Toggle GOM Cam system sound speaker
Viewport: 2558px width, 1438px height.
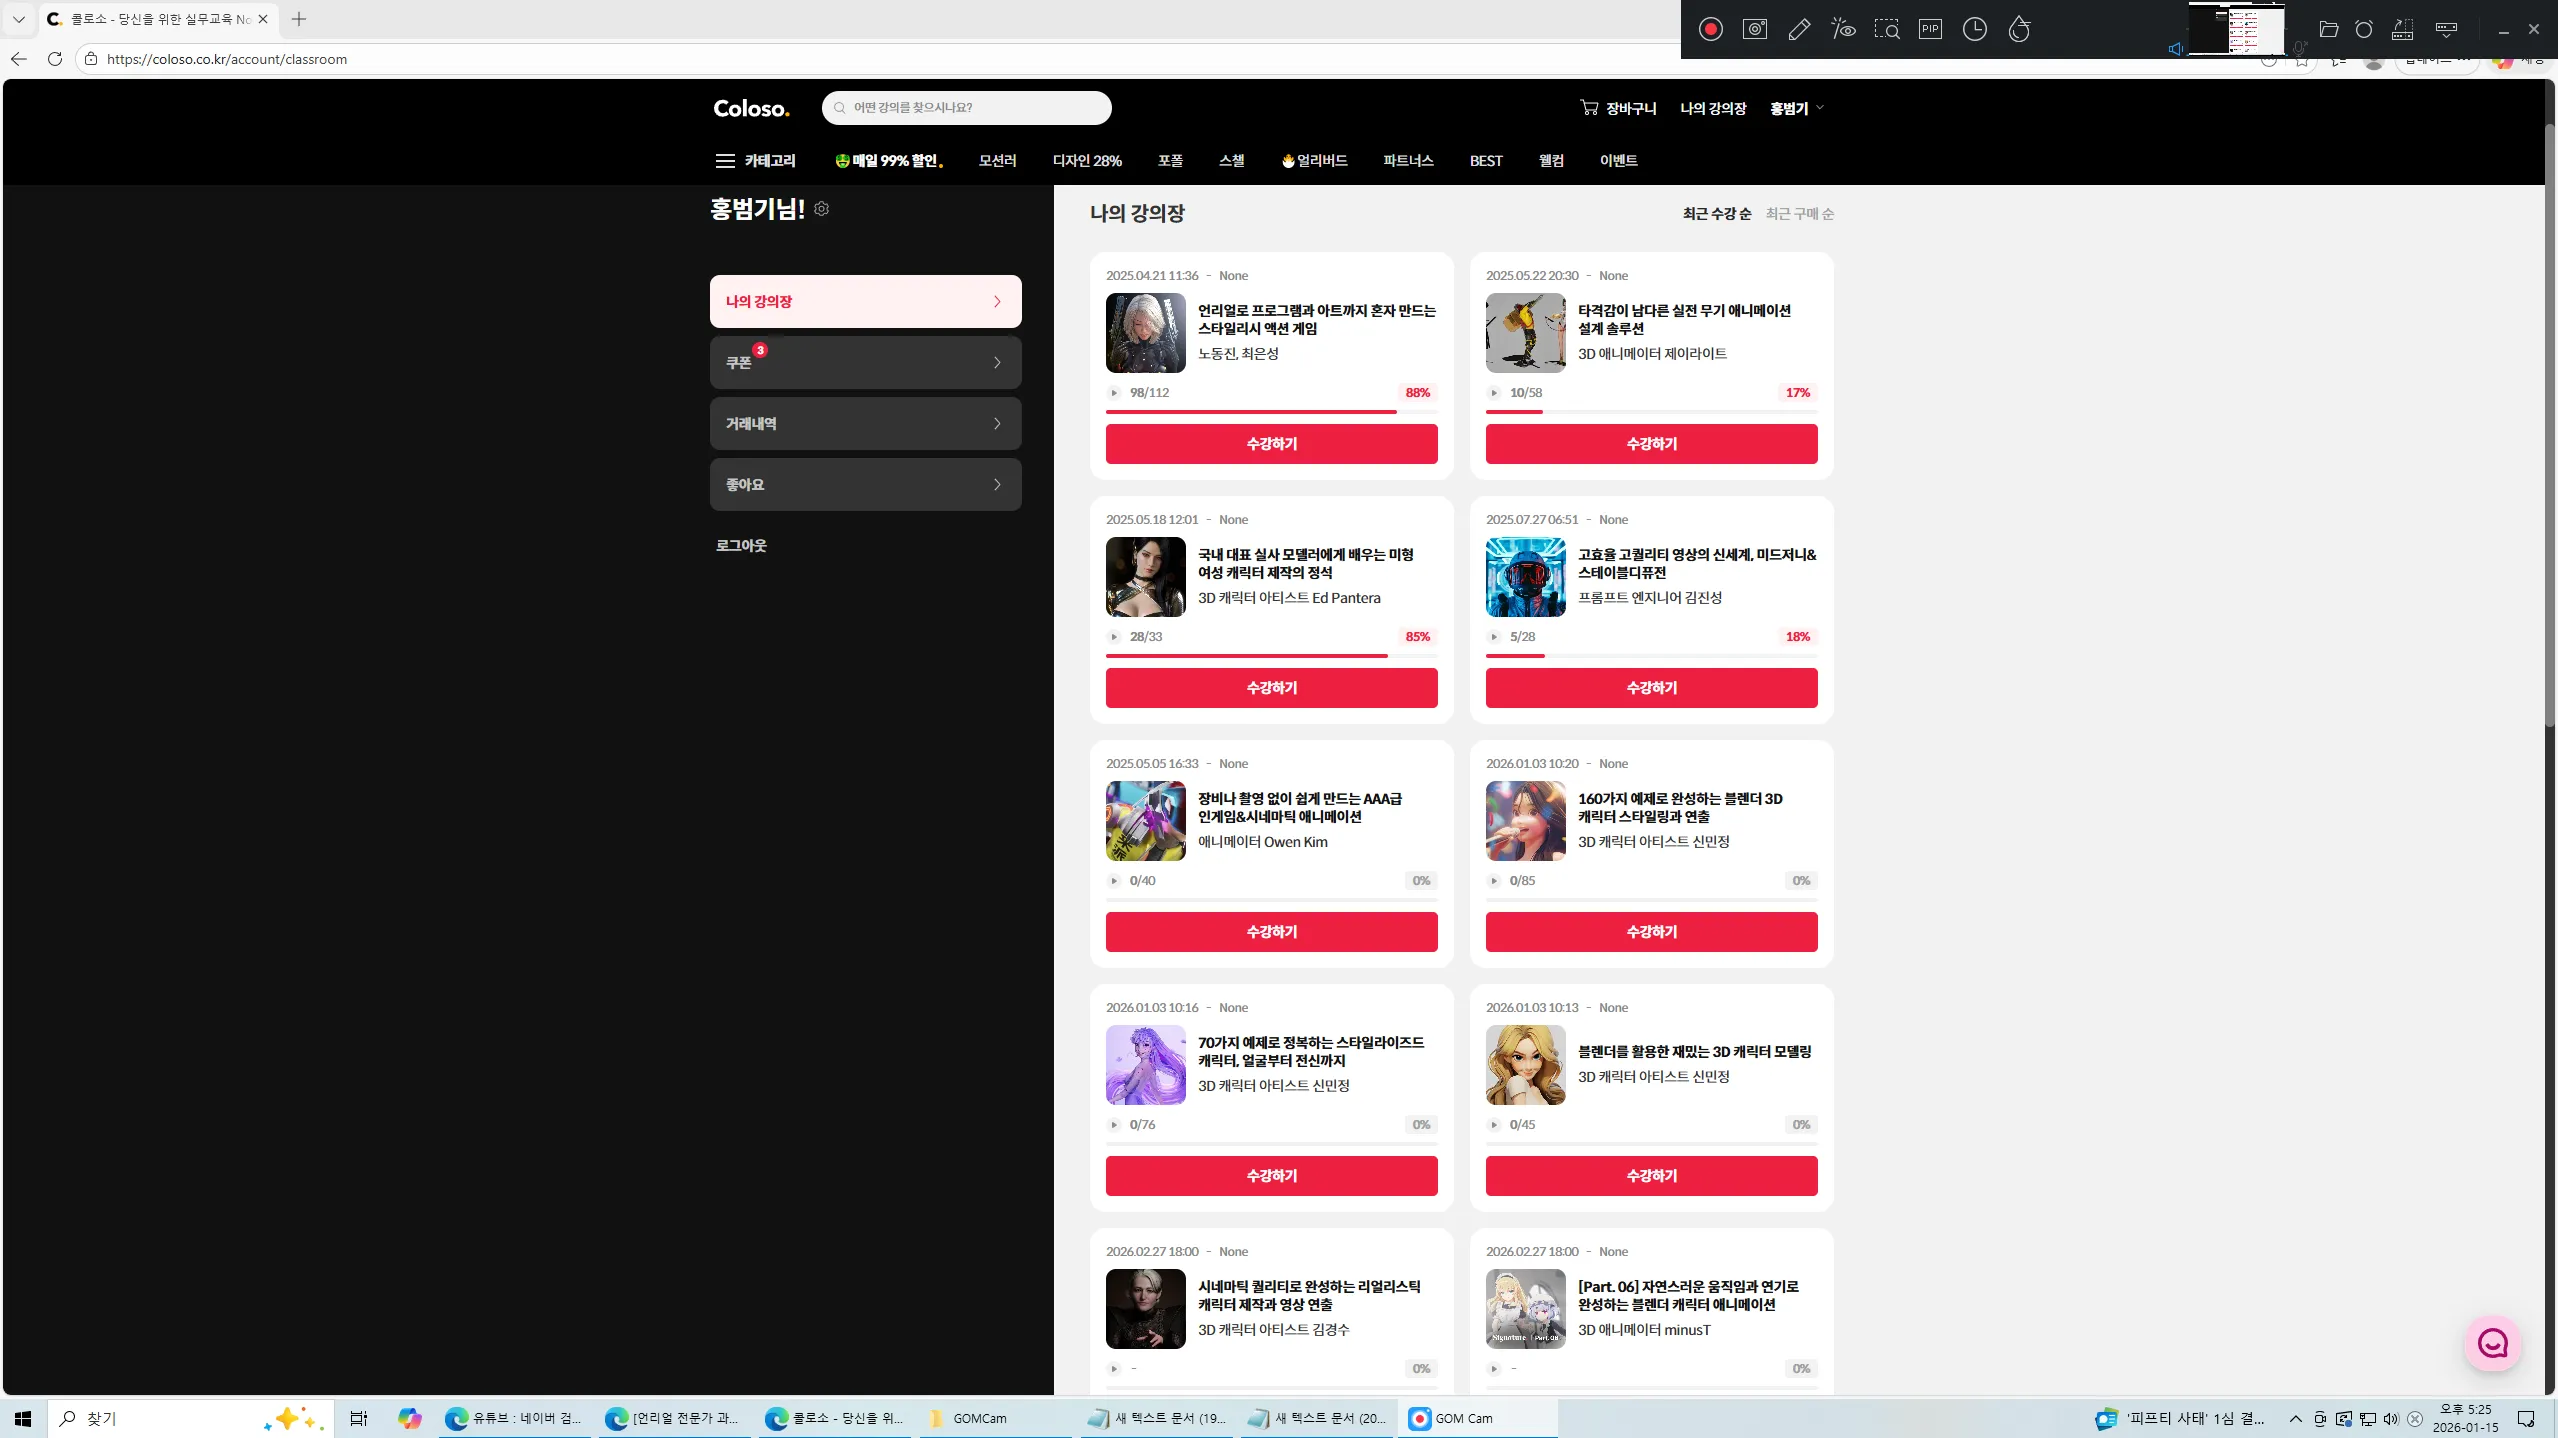click(2175, 48)
